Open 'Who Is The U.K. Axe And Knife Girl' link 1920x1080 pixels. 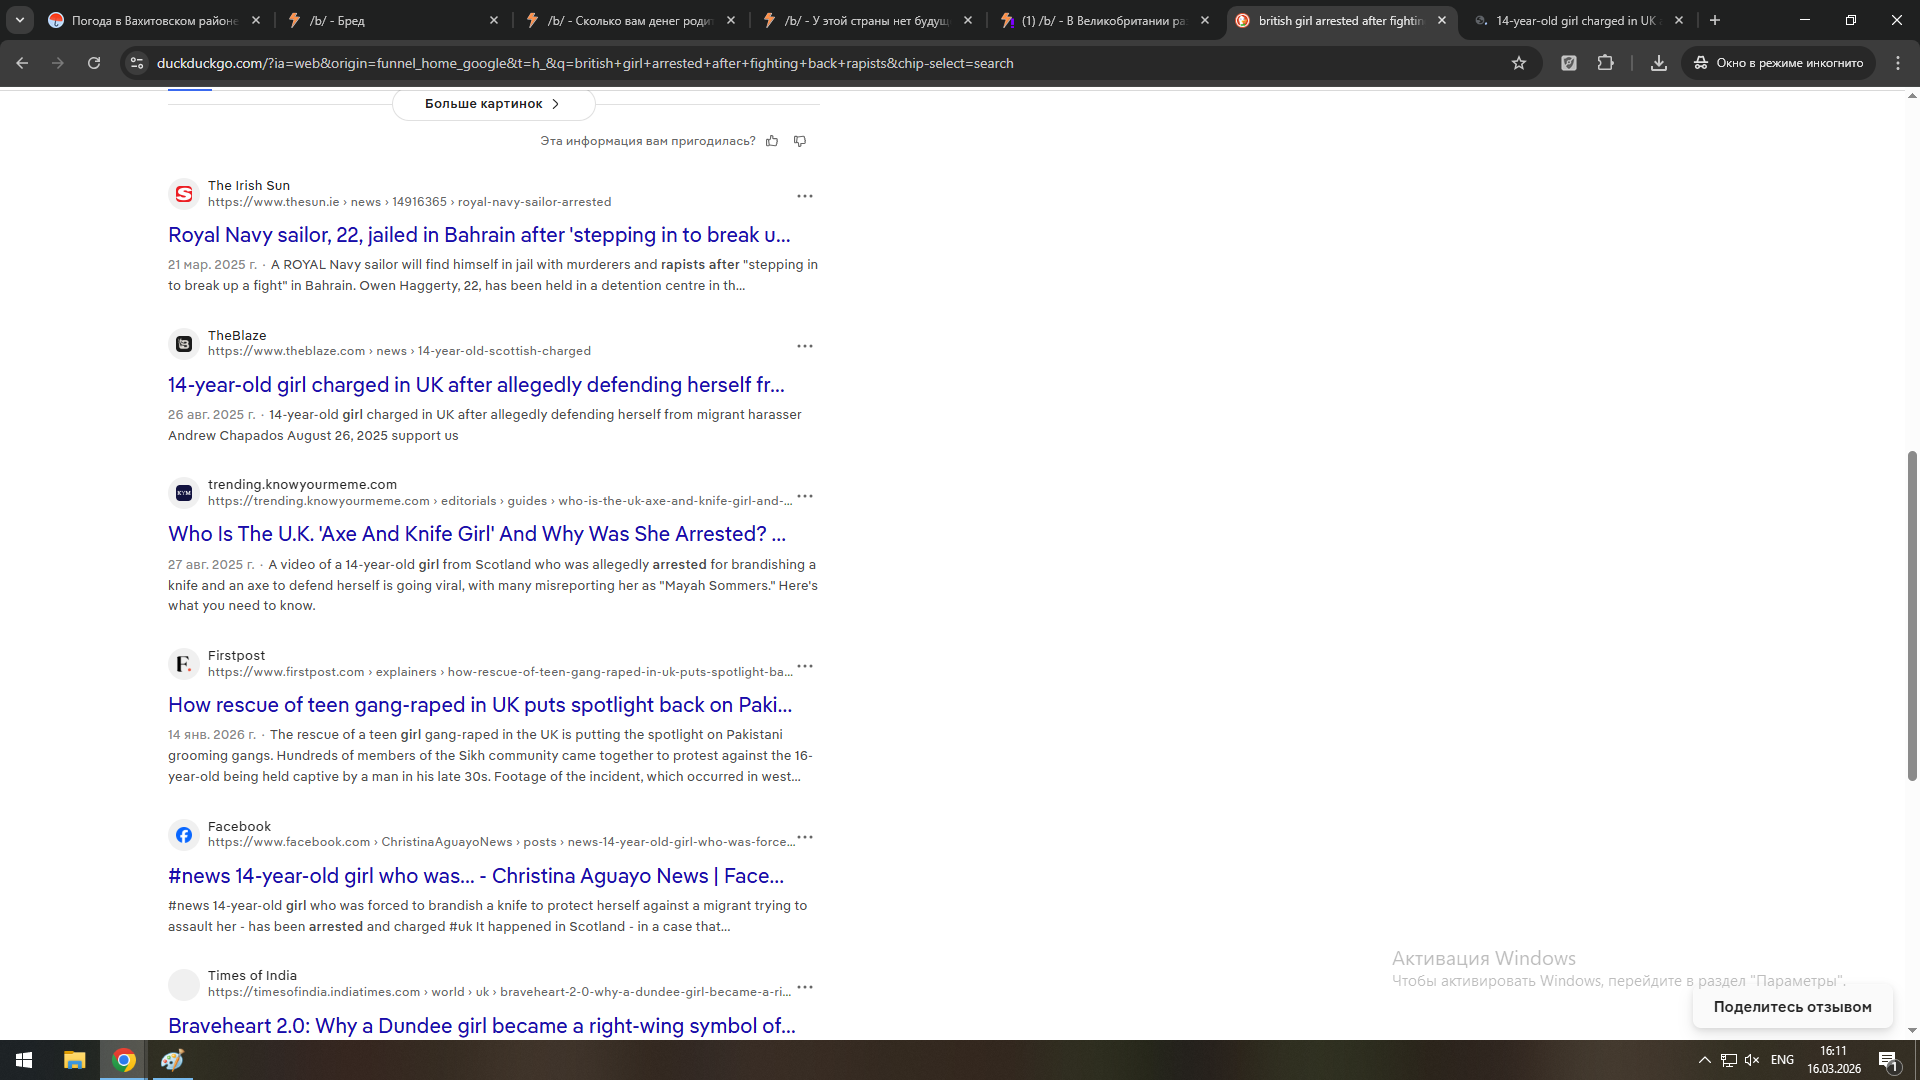point(477,534)
